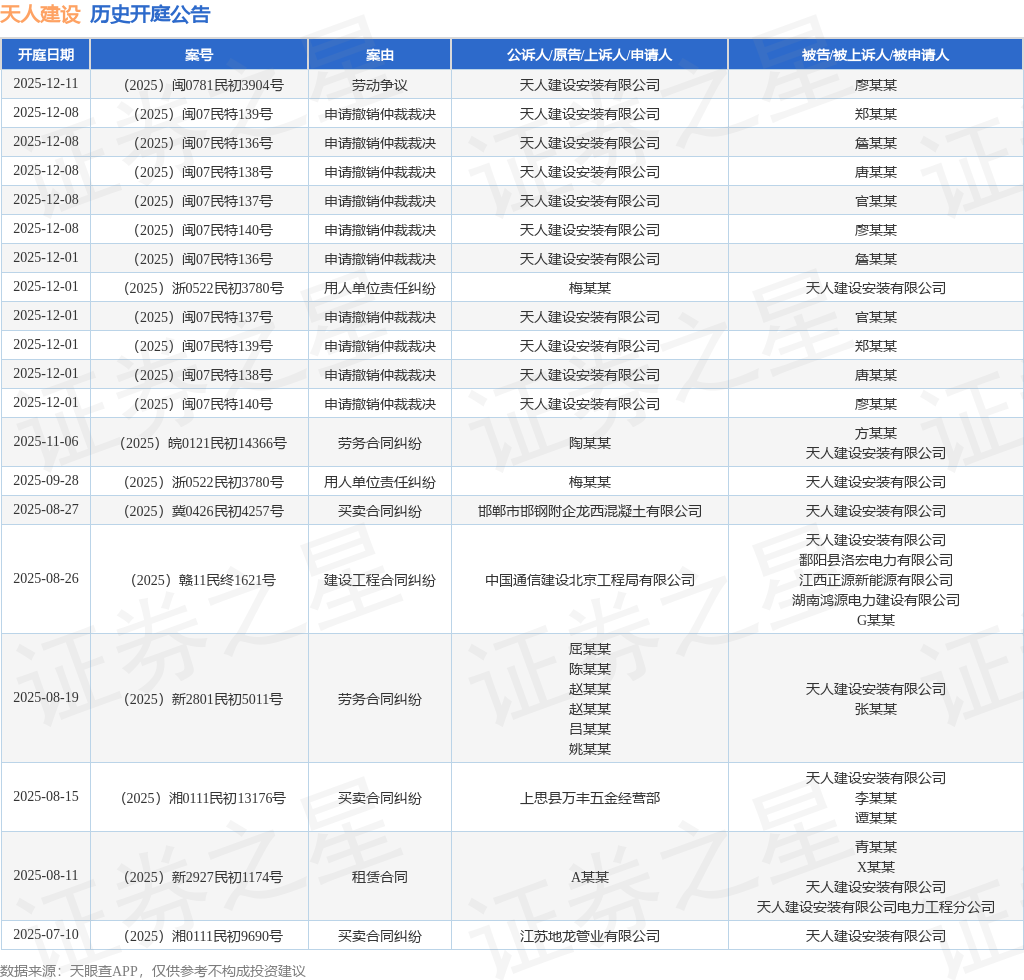Image resolution: width=1024 pixels, height=980 pixels.
Task: Click plaintiff 姚某某
Action: tap(590, 750)
